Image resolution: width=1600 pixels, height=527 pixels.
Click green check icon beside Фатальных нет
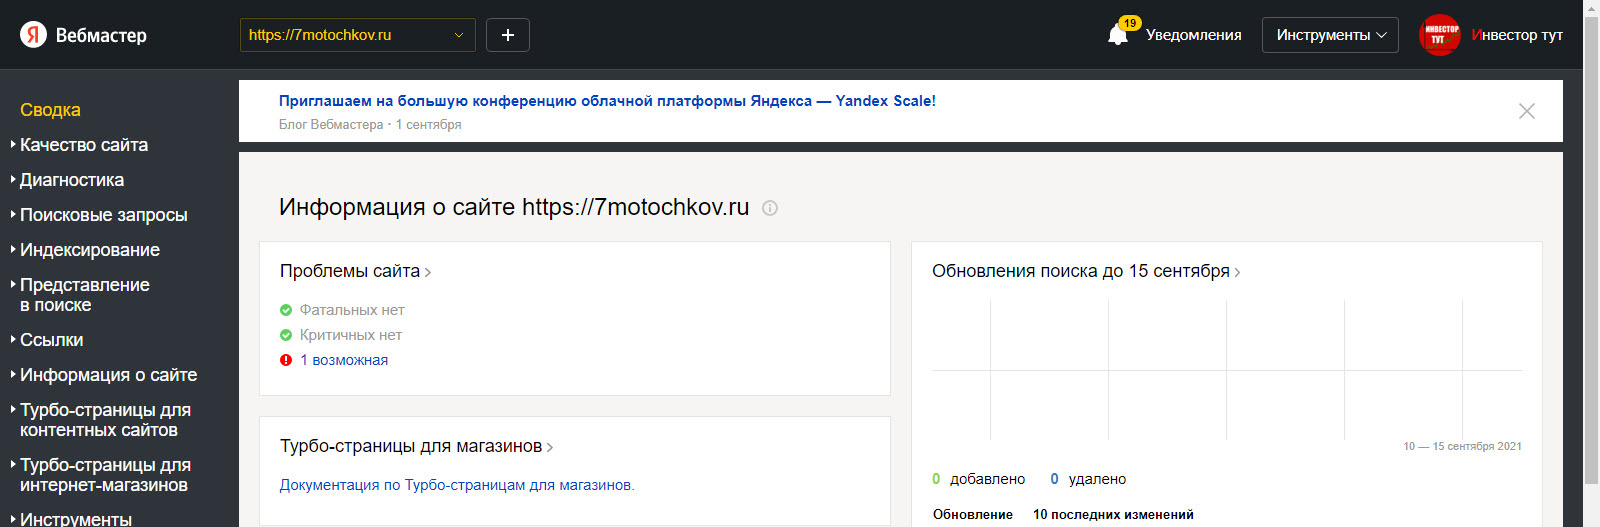click(286, 310)
